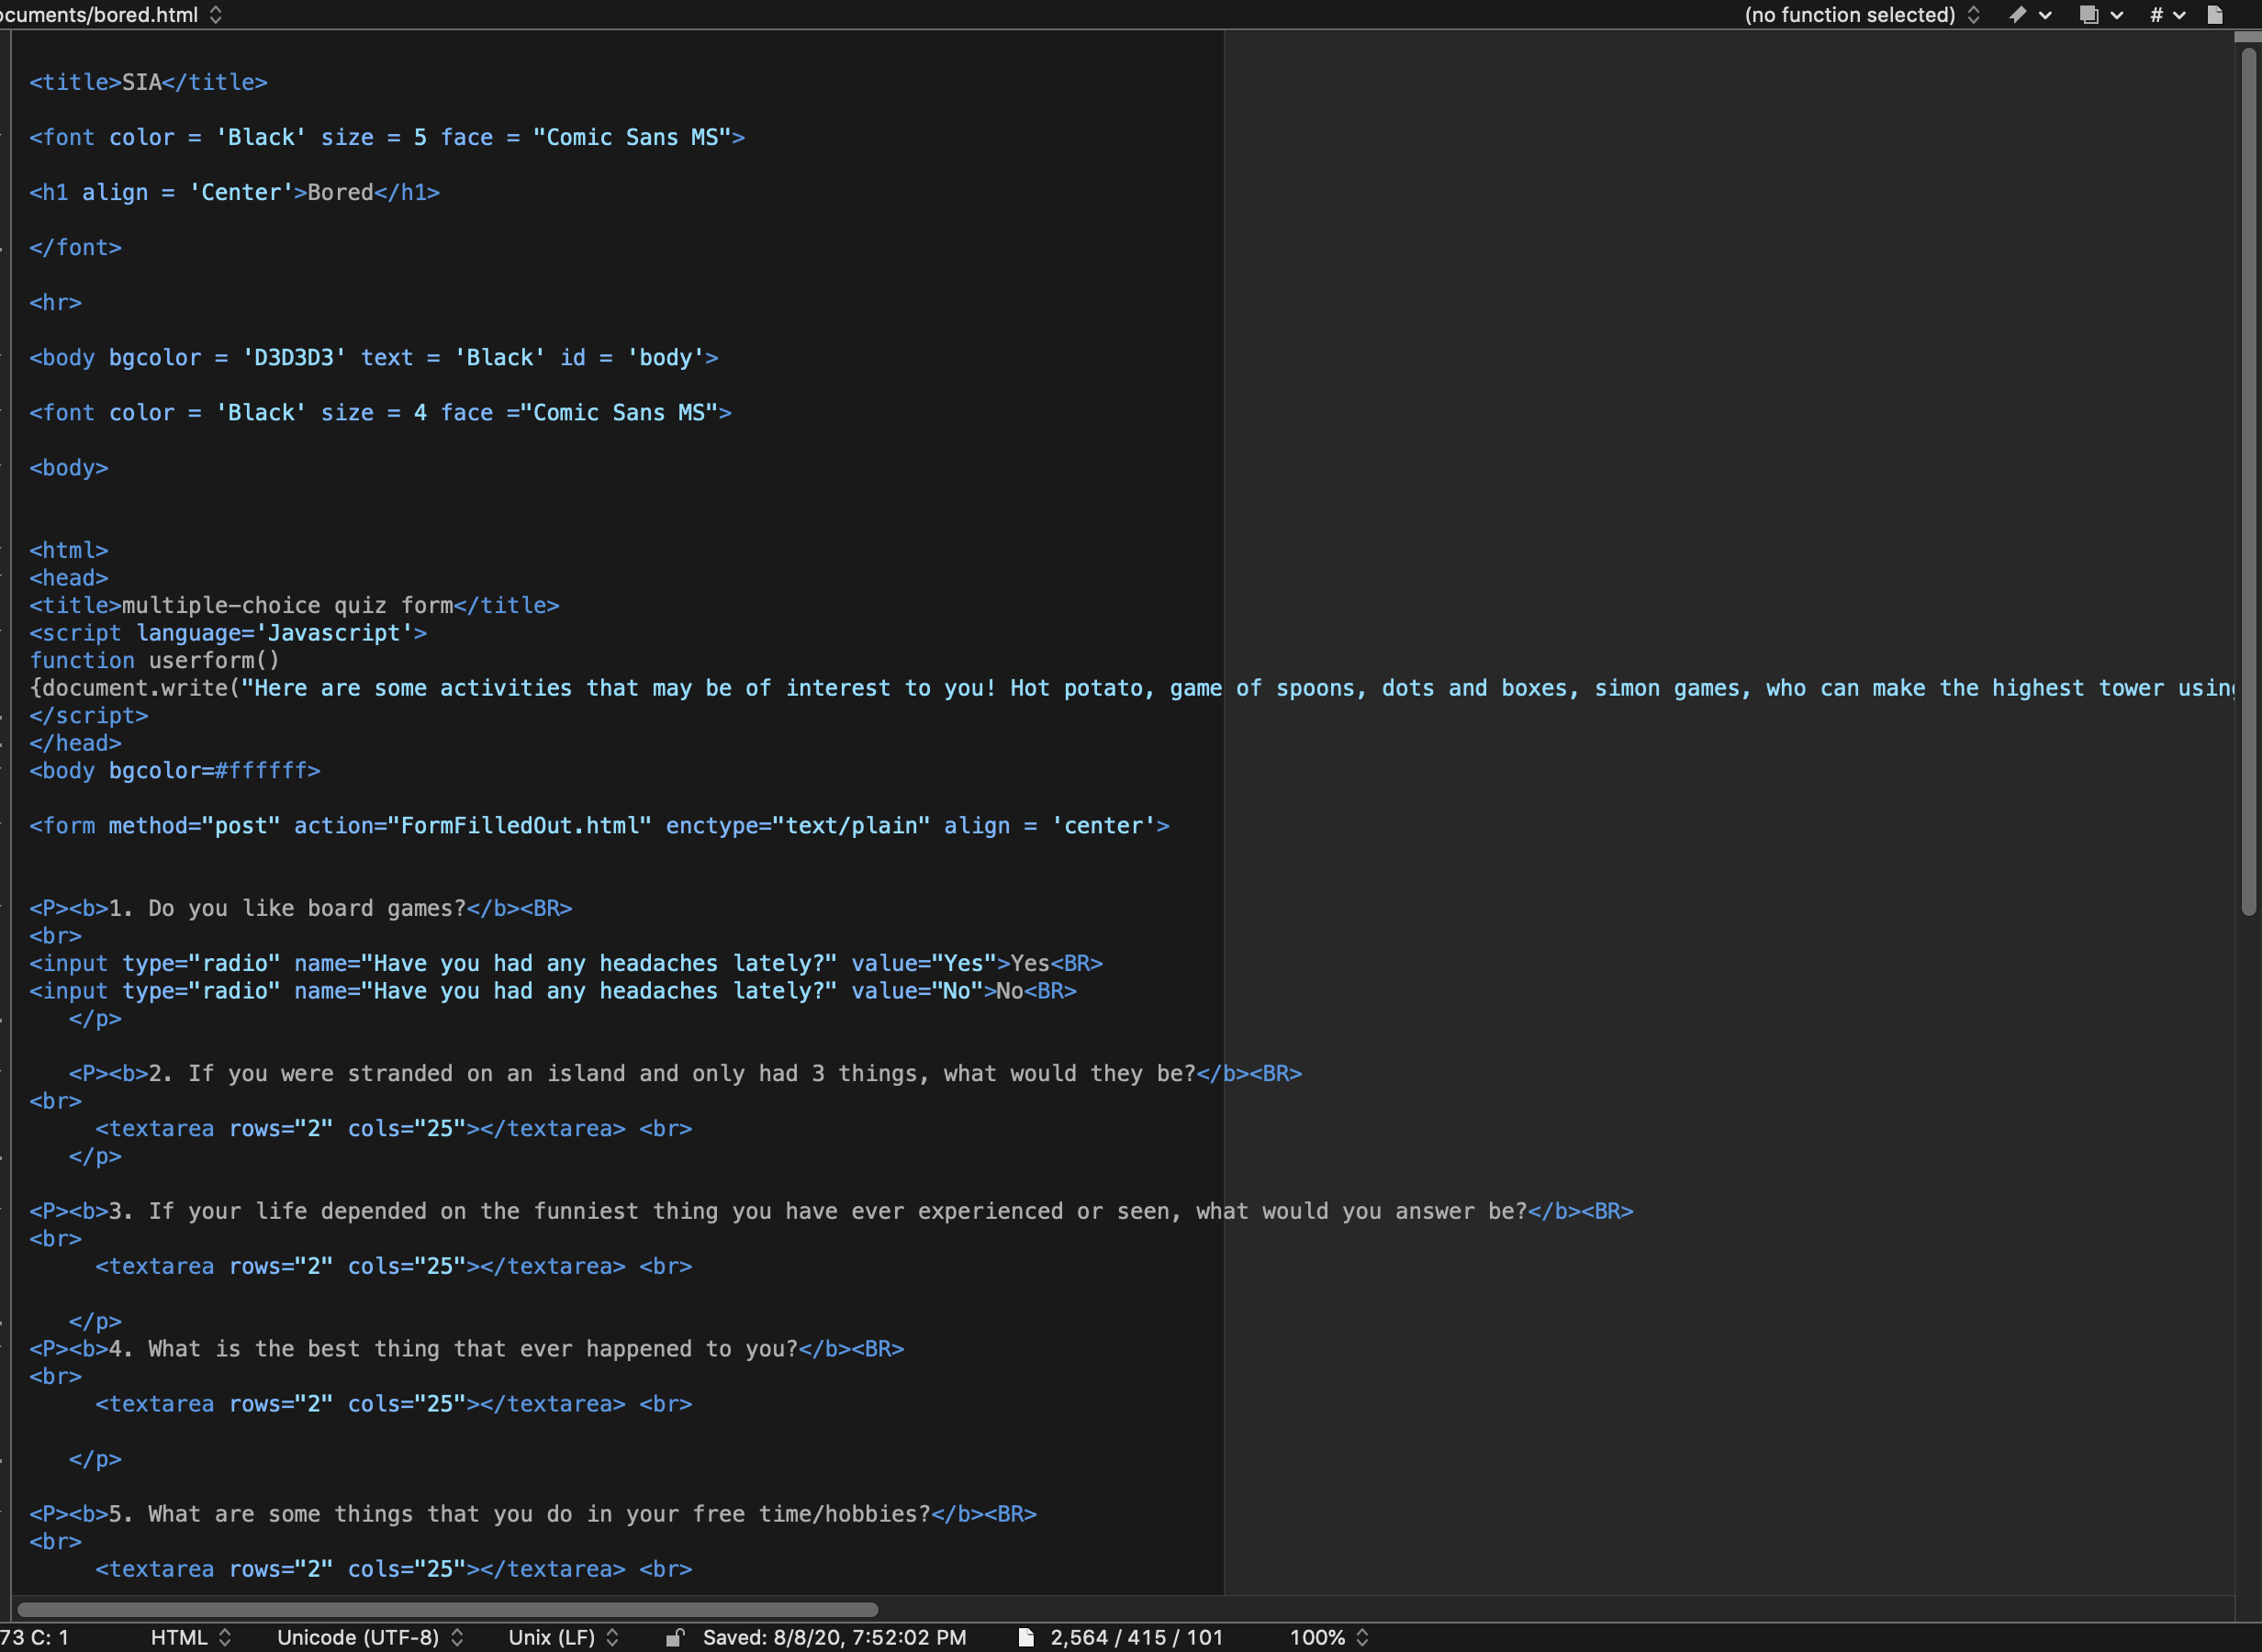The image size is (2262, 1652).
Task: Toggle the file lock icon in status bar
Action: pos(675,1637)
